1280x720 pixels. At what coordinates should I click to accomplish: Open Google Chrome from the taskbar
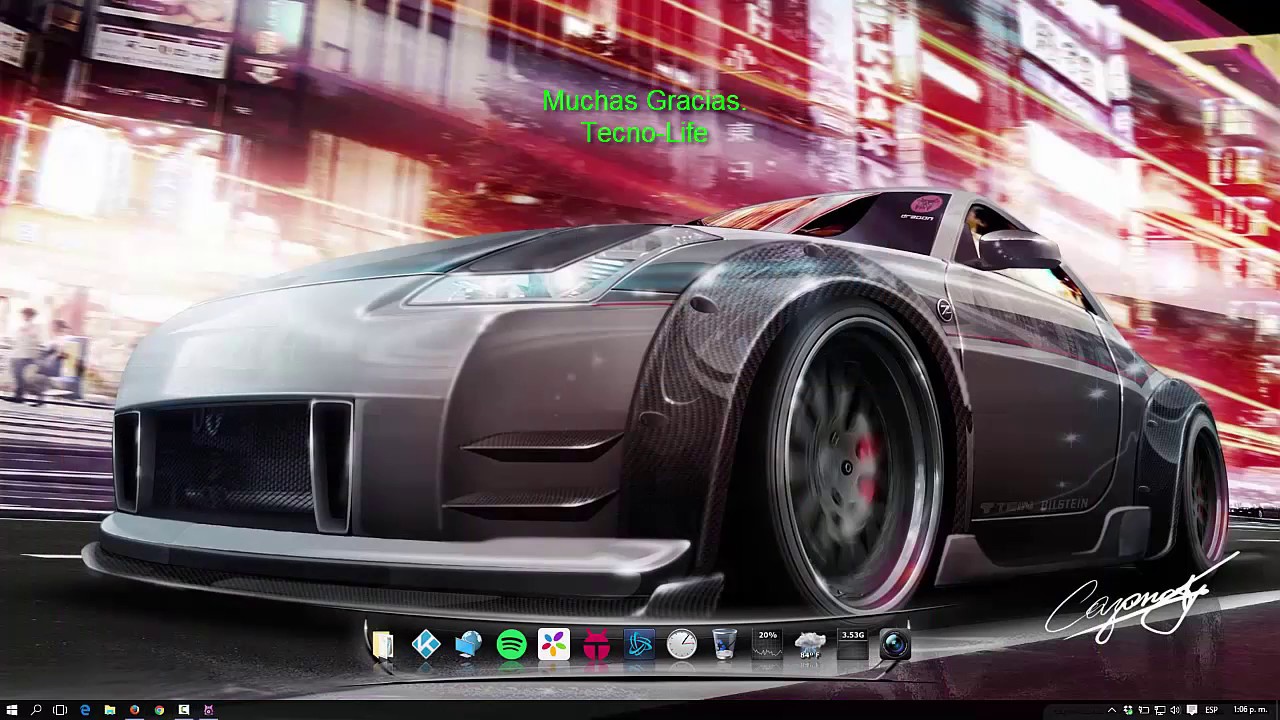click(159, 710)
